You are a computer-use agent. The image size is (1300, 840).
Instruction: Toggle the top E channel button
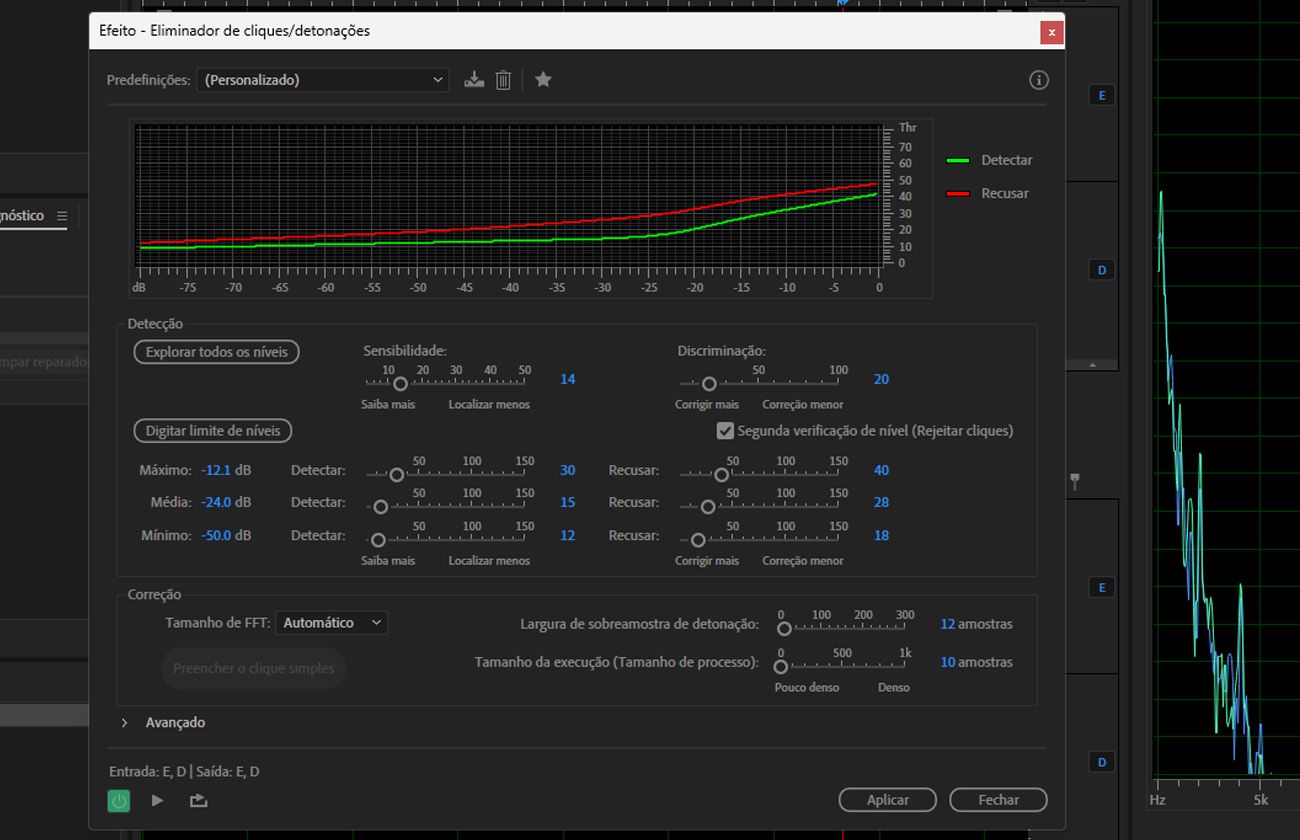(x=1103, y=95)
